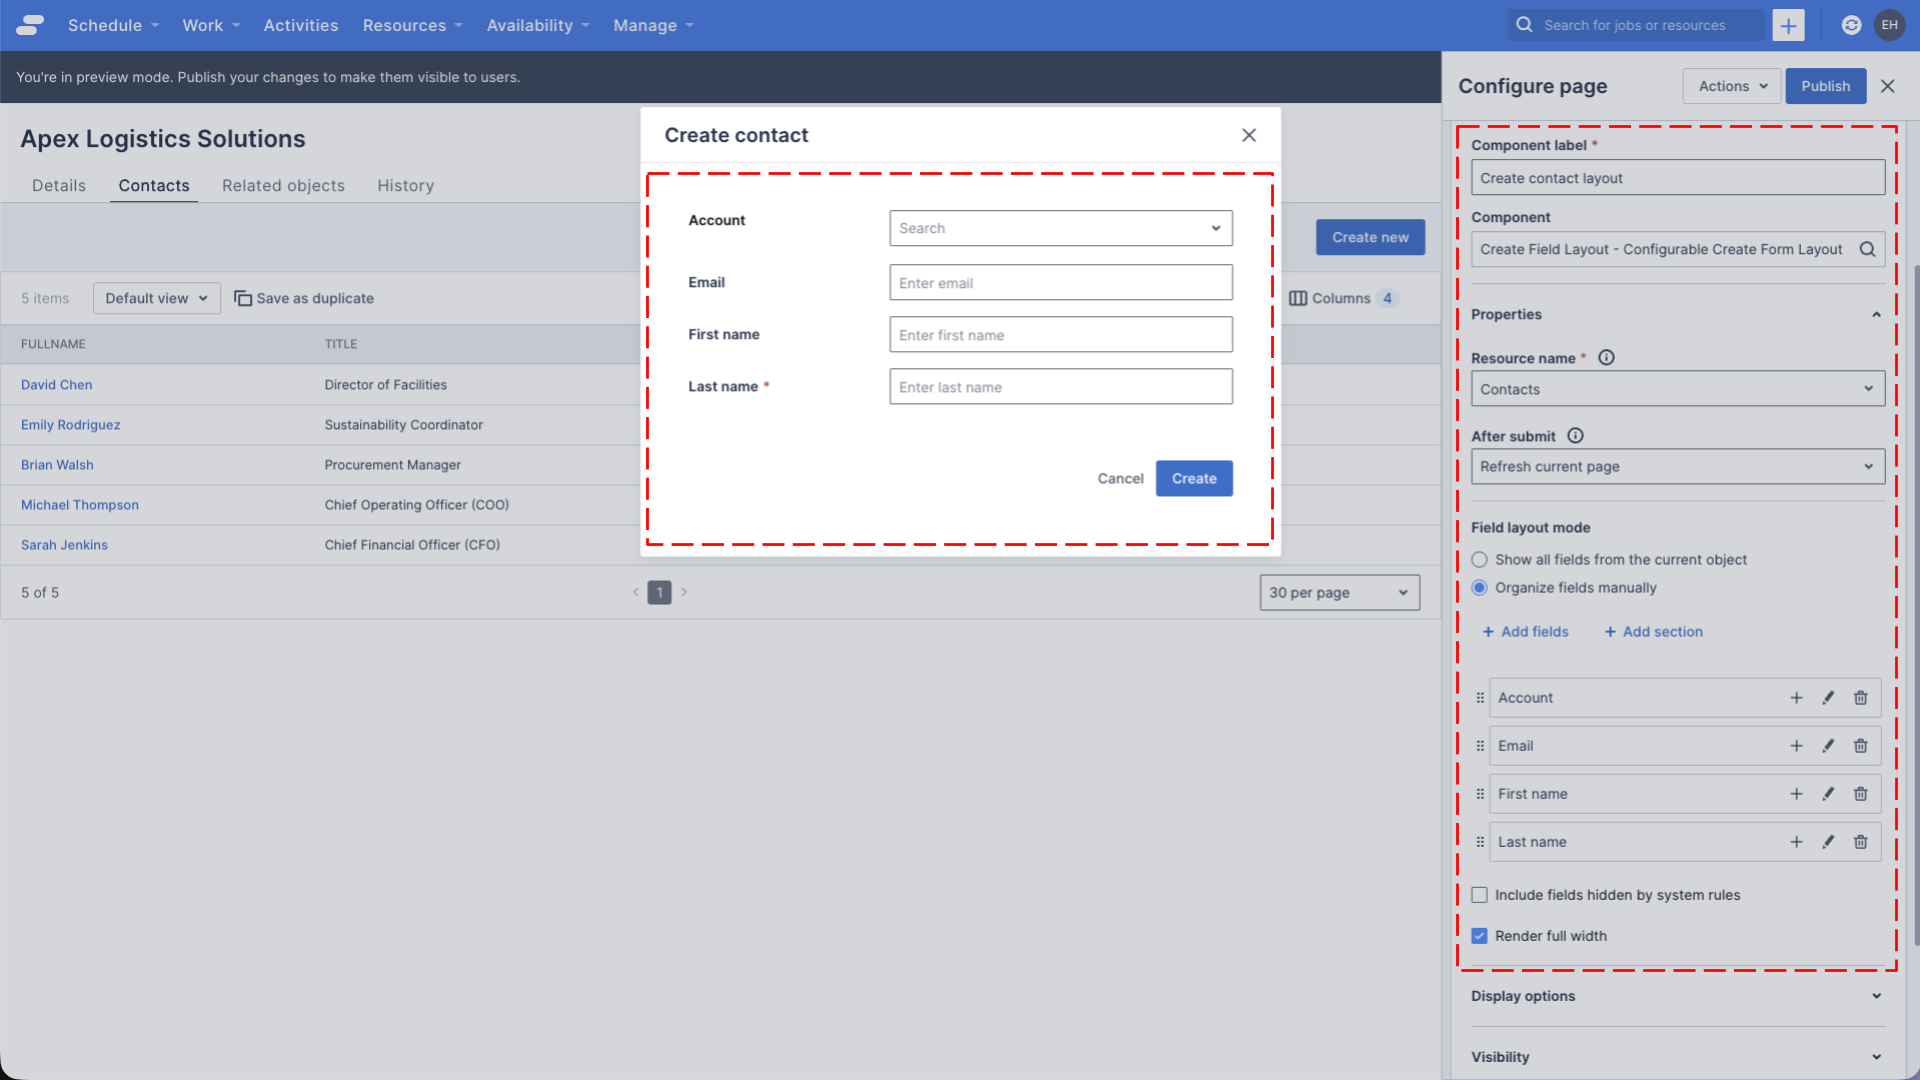Image resolution: width=1920 pixels, height=1080 pixels.
Task: Click the trash icon on the Email field
Action: click(1861, 745)
